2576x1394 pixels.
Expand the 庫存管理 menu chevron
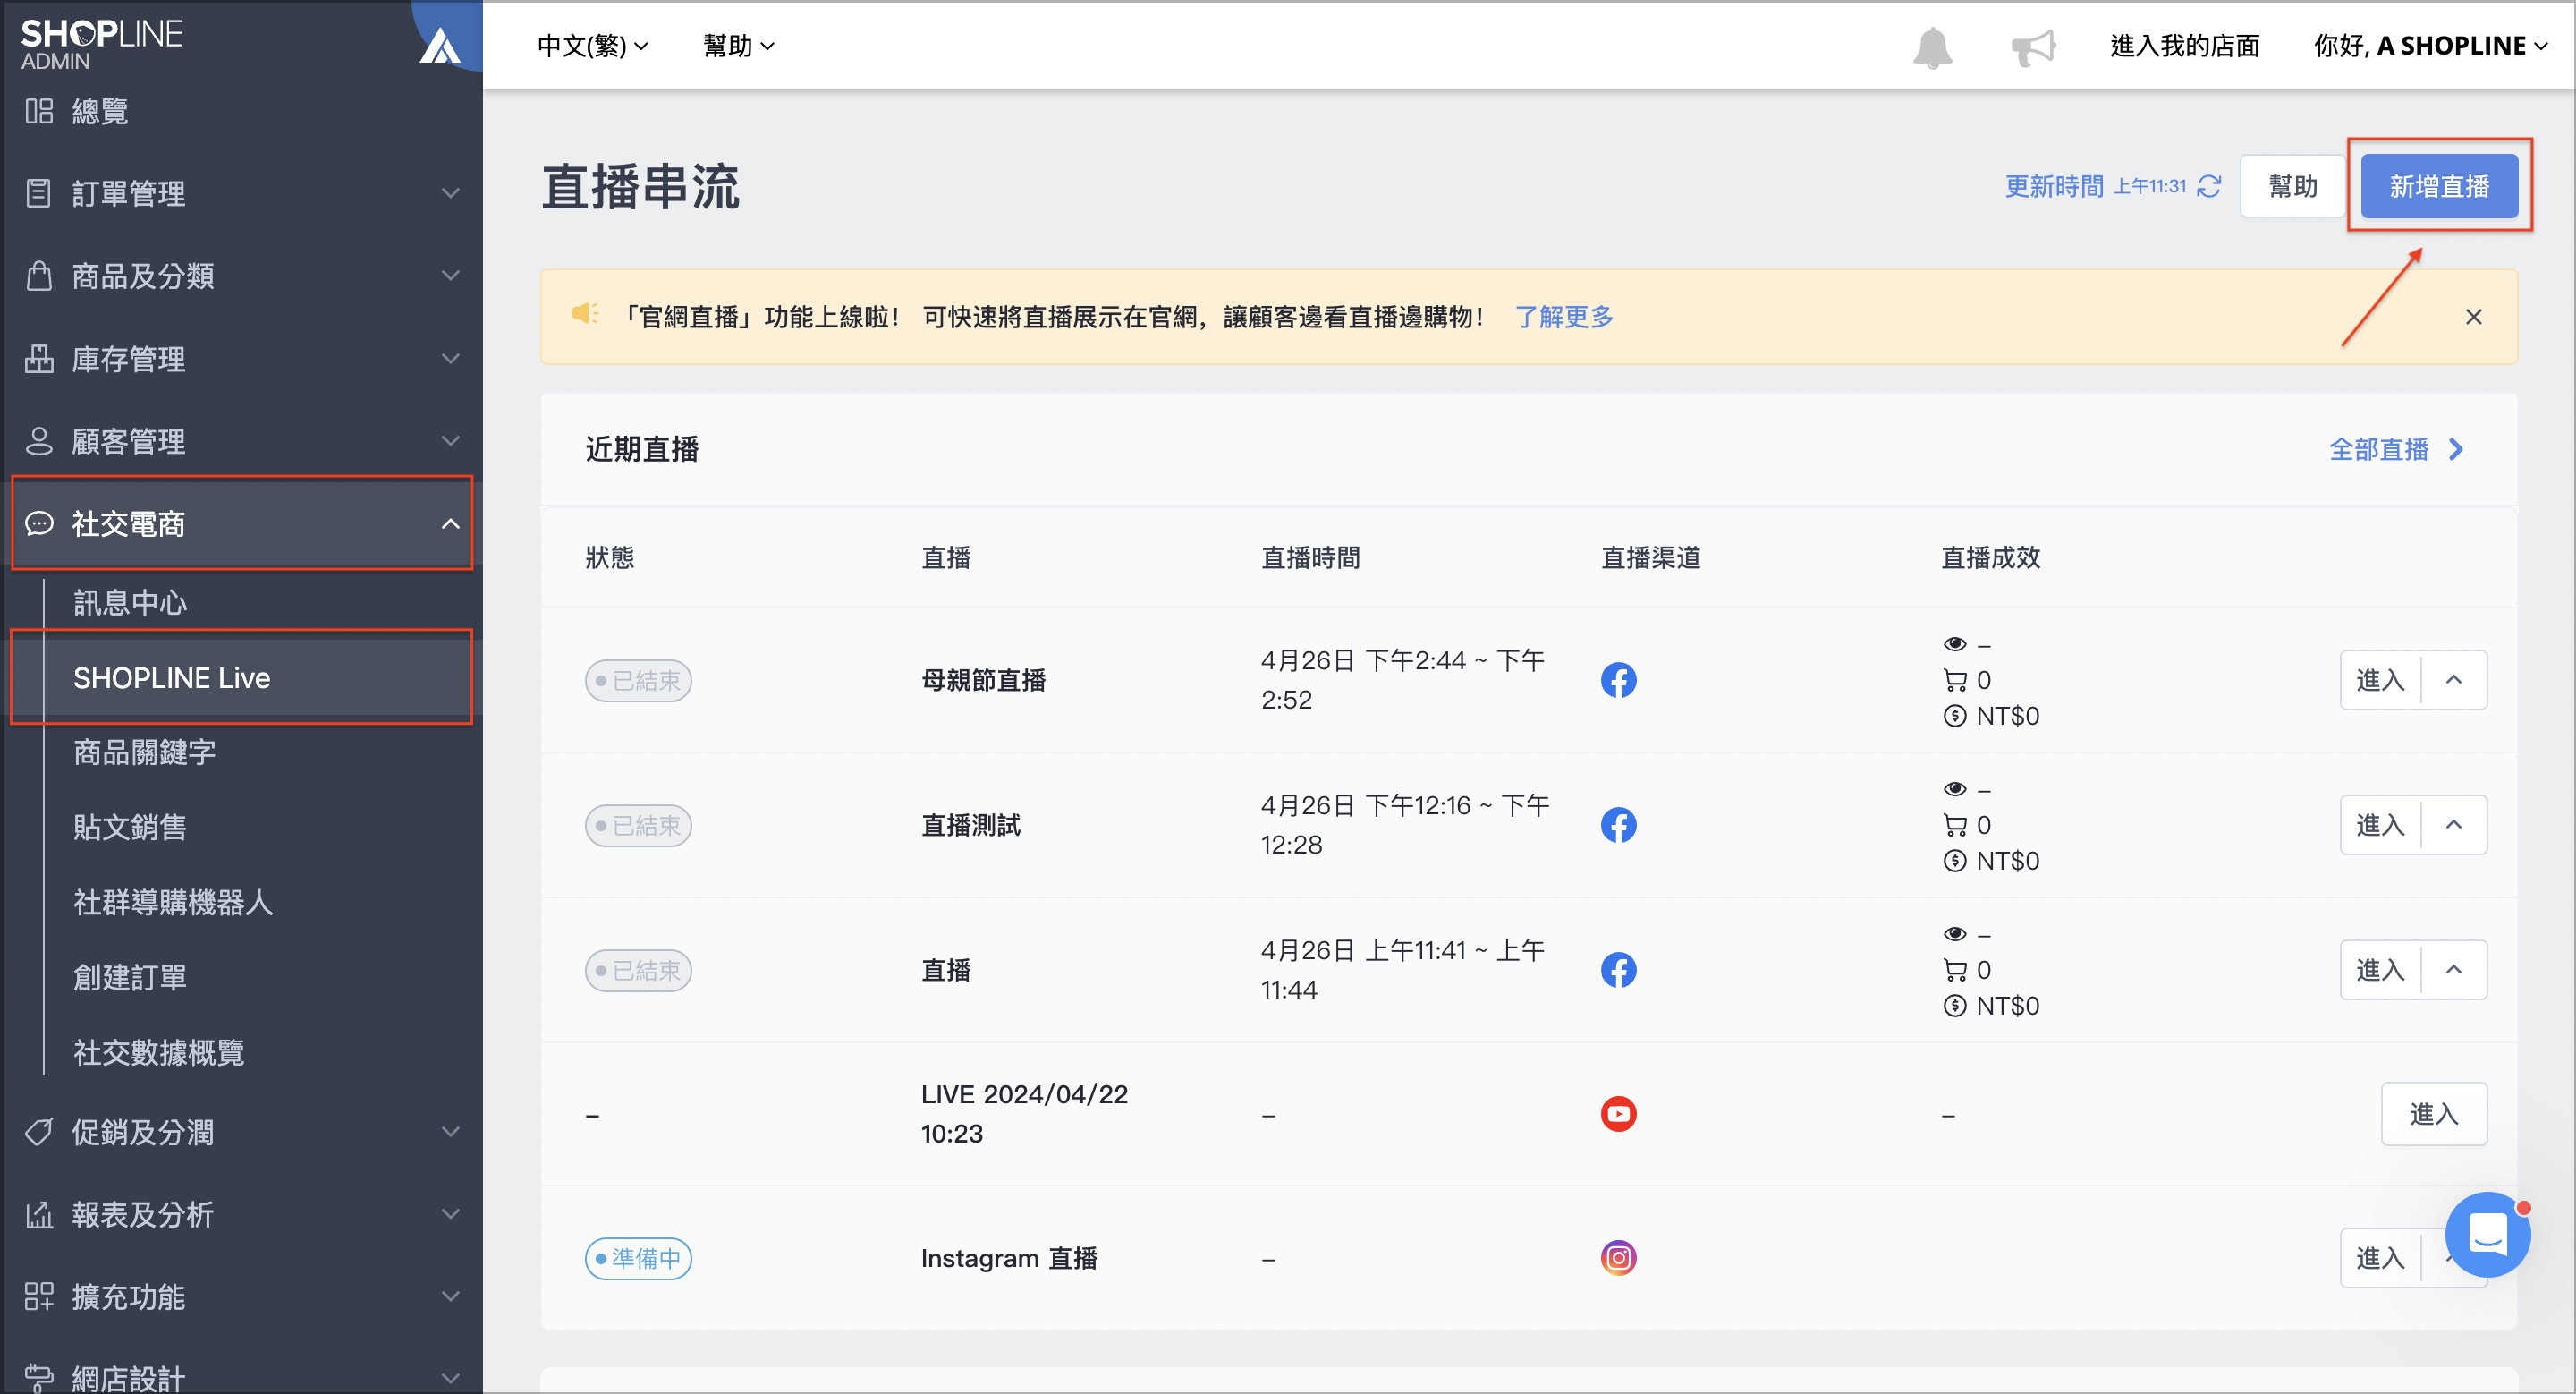(451, 358)
